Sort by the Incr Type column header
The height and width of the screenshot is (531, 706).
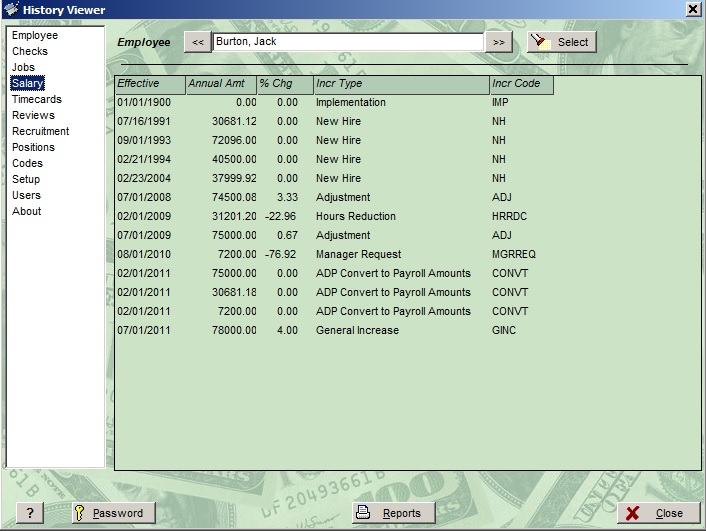click(x=402, y=84)
